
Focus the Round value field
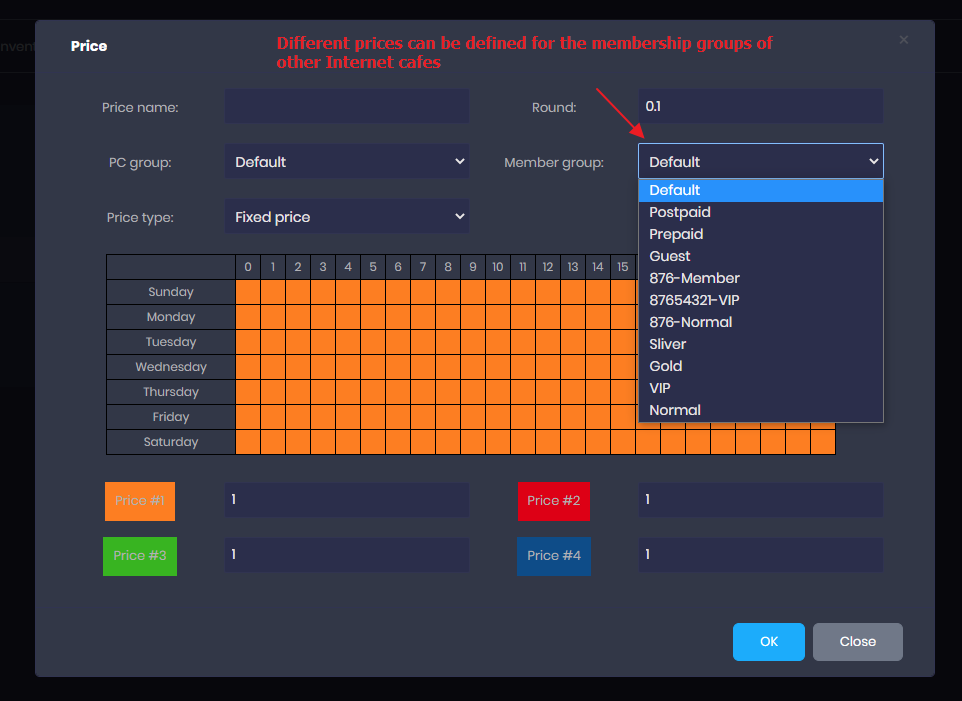760,106
